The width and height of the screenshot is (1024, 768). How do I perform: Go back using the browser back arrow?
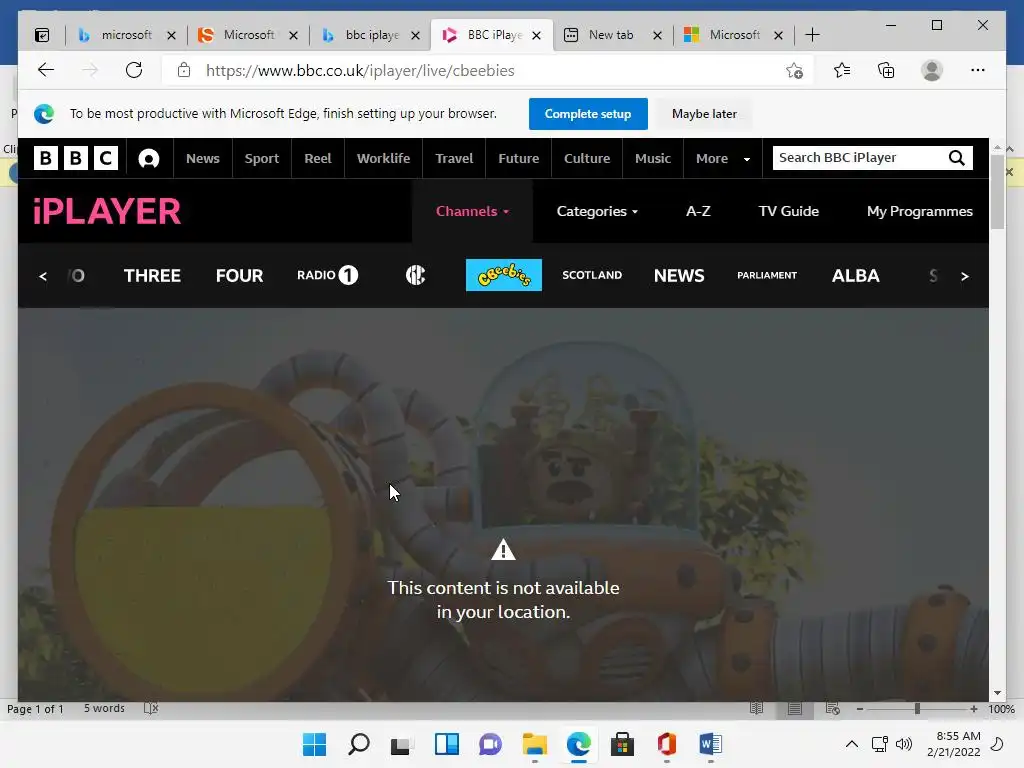[x=46, y=70]
